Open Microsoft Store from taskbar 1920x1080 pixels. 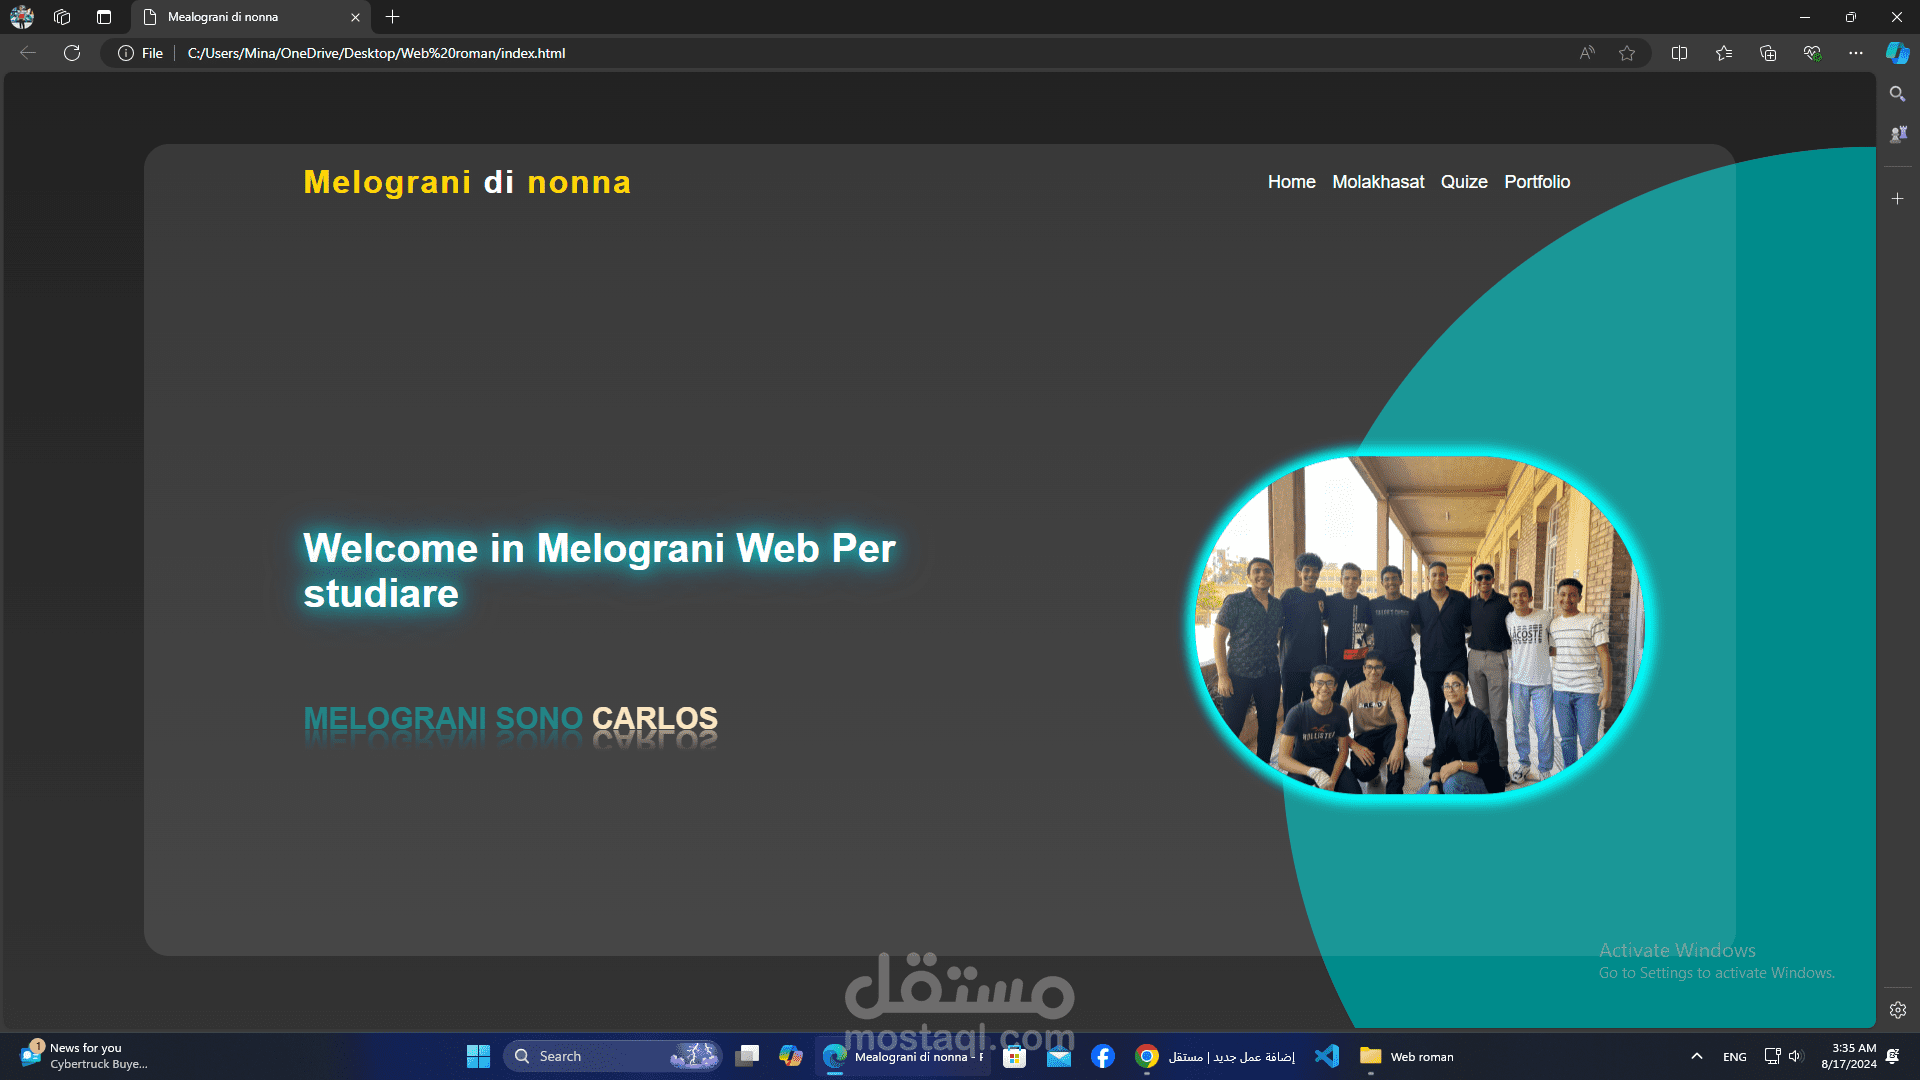click(1015, 1056)
